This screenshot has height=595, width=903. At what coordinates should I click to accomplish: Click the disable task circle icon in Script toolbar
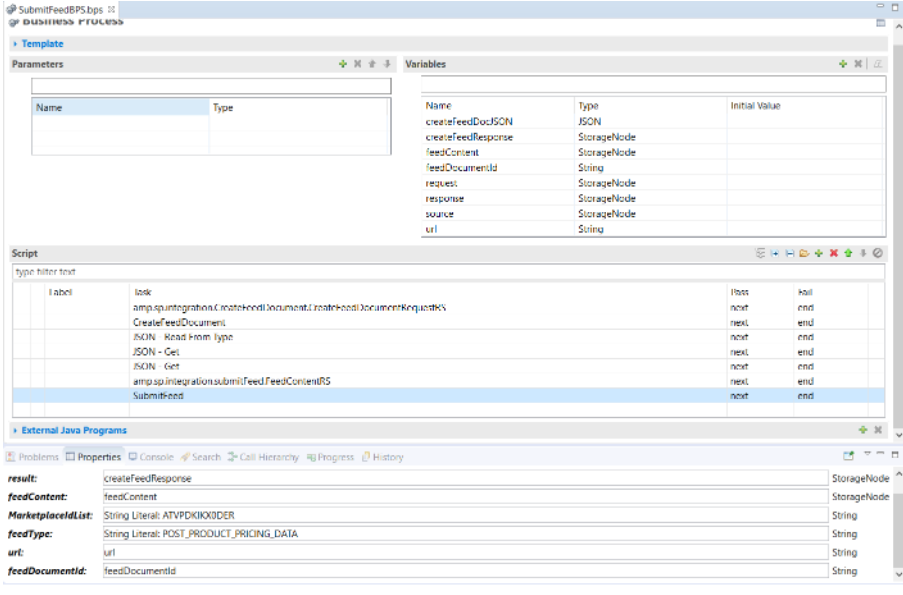[x=878, y=253]
